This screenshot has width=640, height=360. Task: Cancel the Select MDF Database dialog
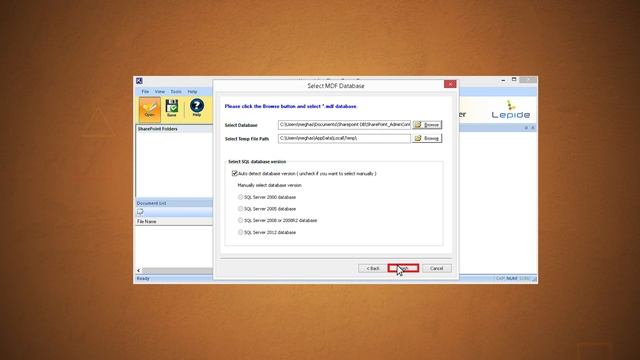tap(436, 268)
